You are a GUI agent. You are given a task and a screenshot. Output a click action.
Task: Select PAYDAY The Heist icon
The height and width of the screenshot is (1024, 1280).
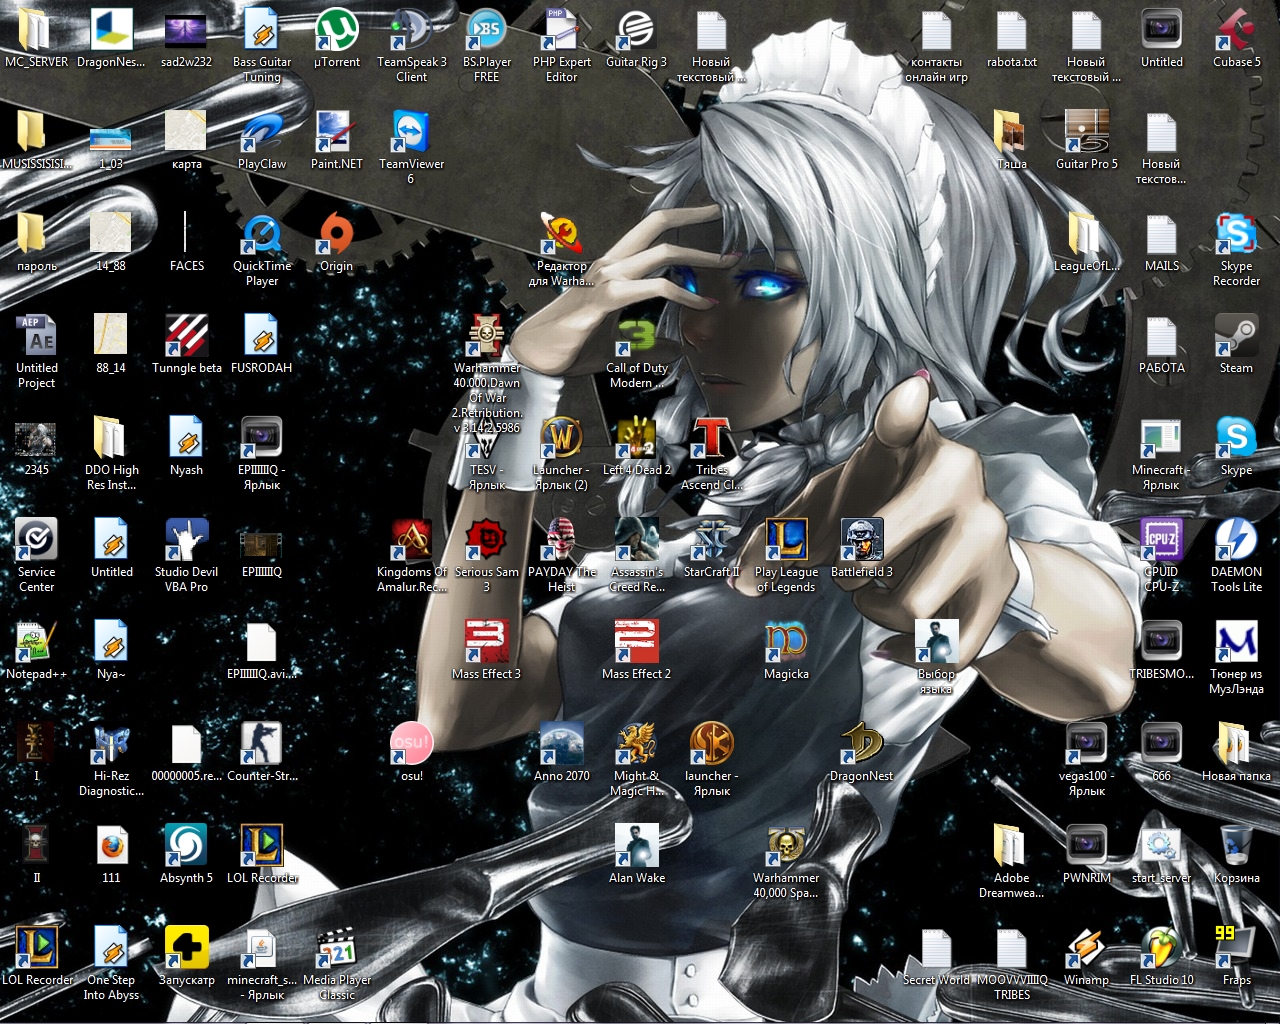coord(562,540)
